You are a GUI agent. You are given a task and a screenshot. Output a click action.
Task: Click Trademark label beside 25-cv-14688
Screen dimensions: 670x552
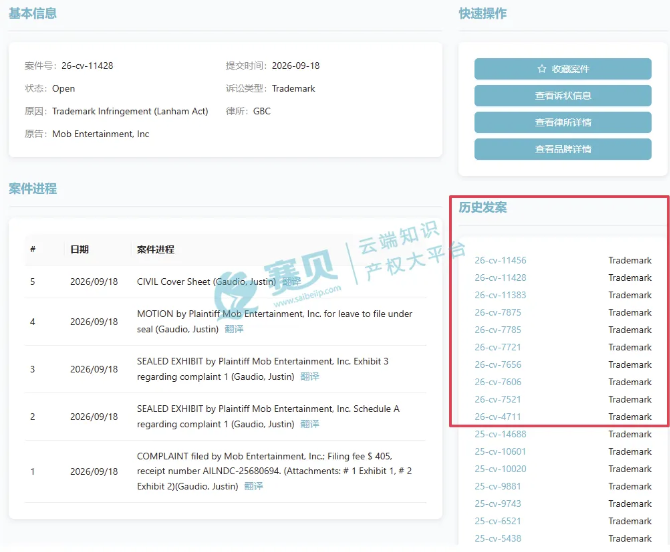[630, 434]
